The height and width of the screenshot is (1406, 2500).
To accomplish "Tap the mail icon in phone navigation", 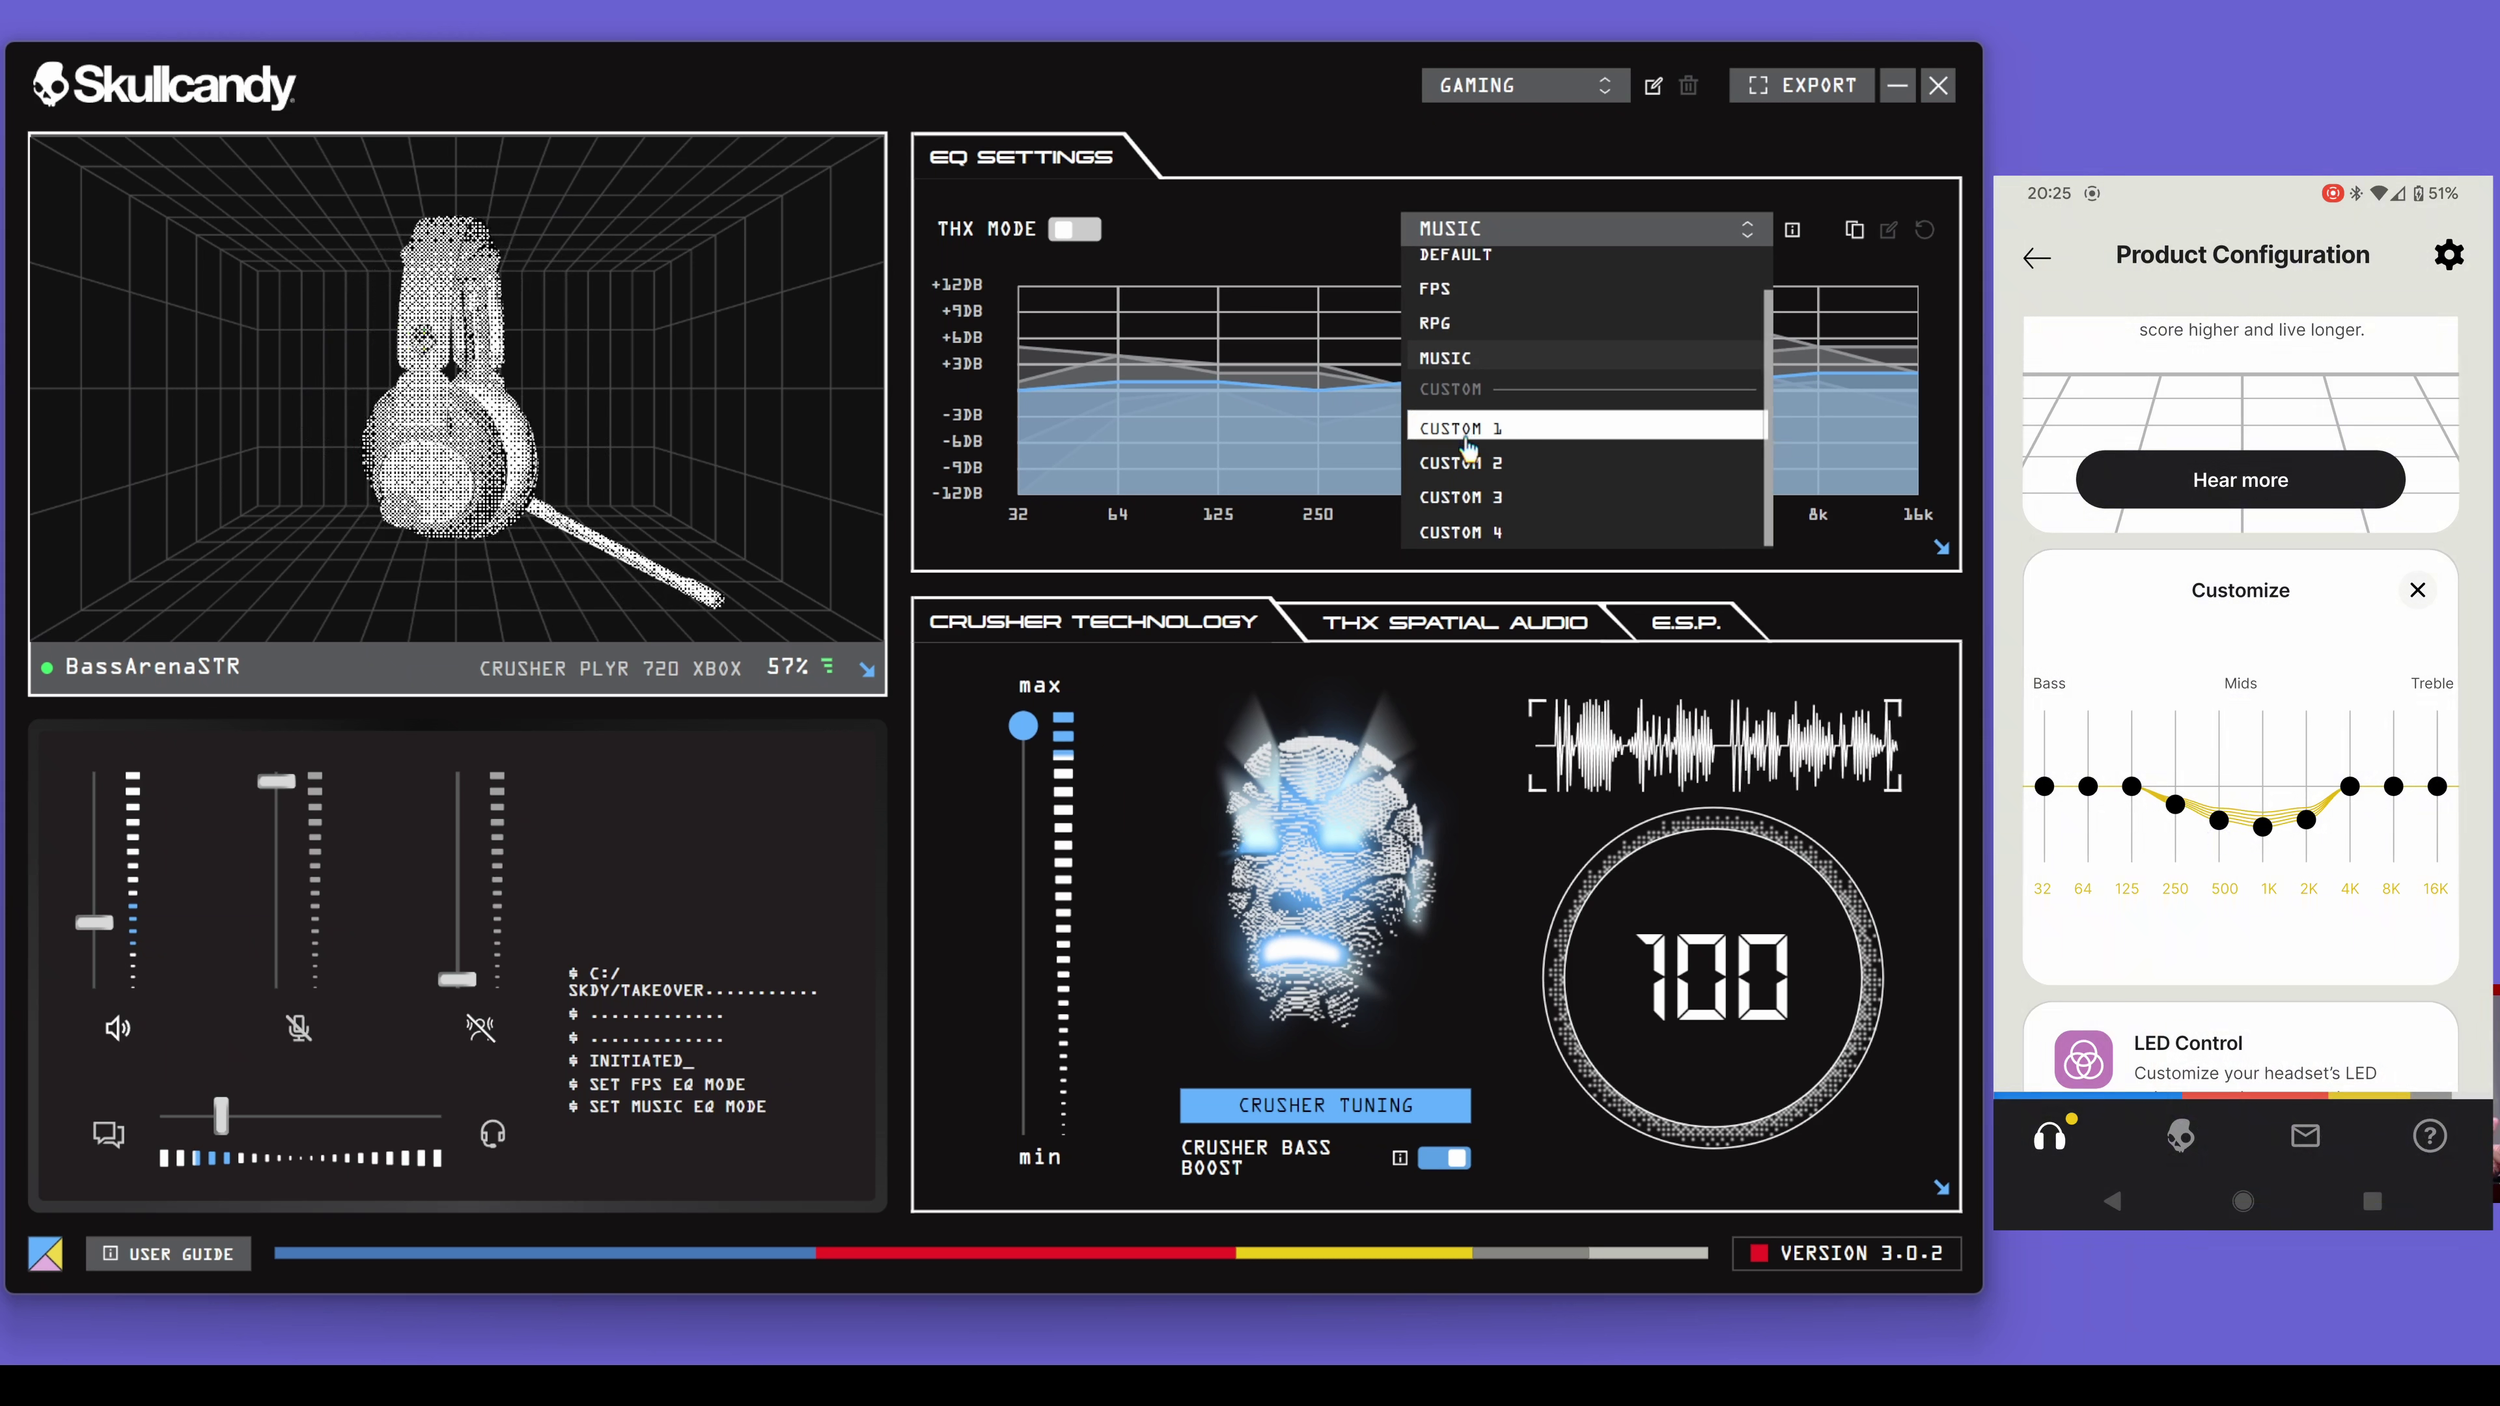I will [x=2305, y=1136].
